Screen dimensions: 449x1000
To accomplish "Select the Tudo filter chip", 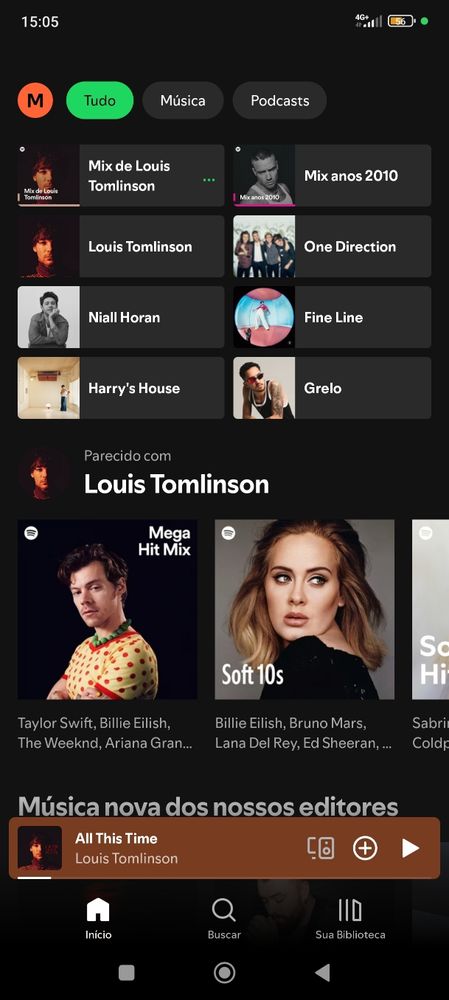I will coord(100,101).
